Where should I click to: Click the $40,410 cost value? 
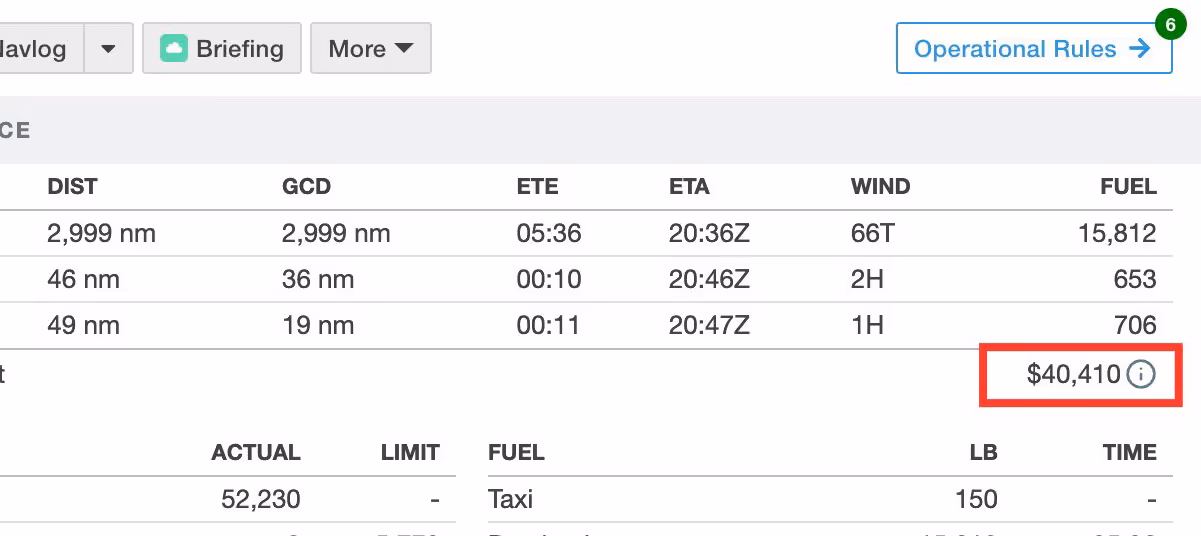click(1073, 375)
